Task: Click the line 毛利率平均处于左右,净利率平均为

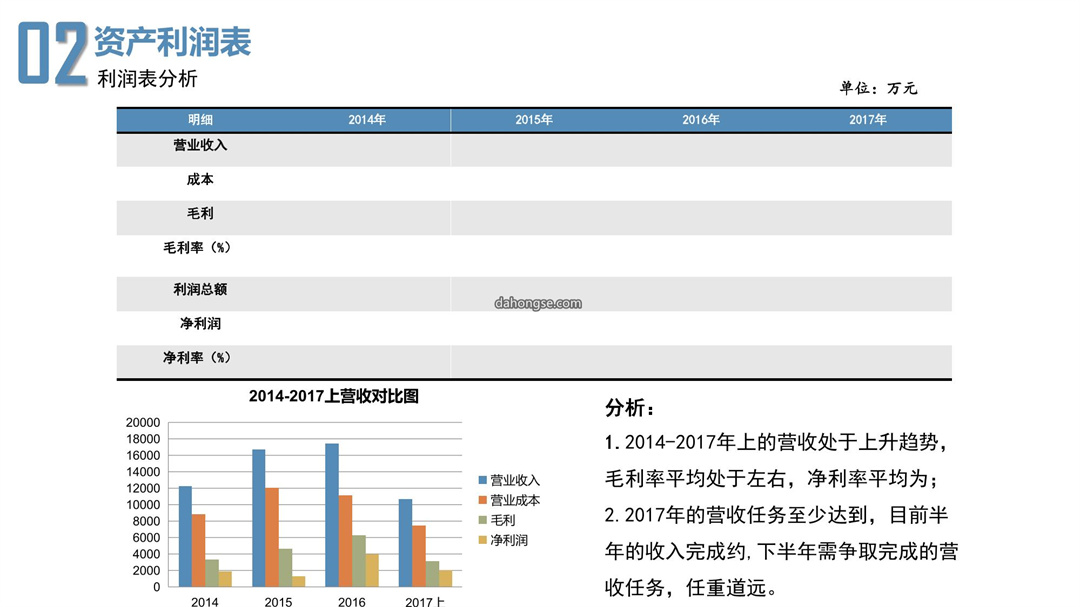Action: point(772,479)
